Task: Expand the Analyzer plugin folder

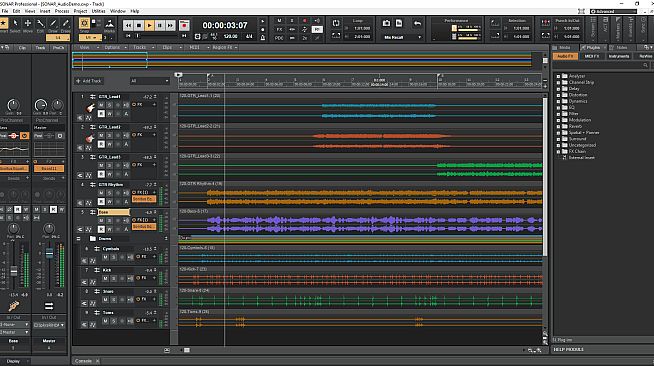Action: tap(558, 76)
